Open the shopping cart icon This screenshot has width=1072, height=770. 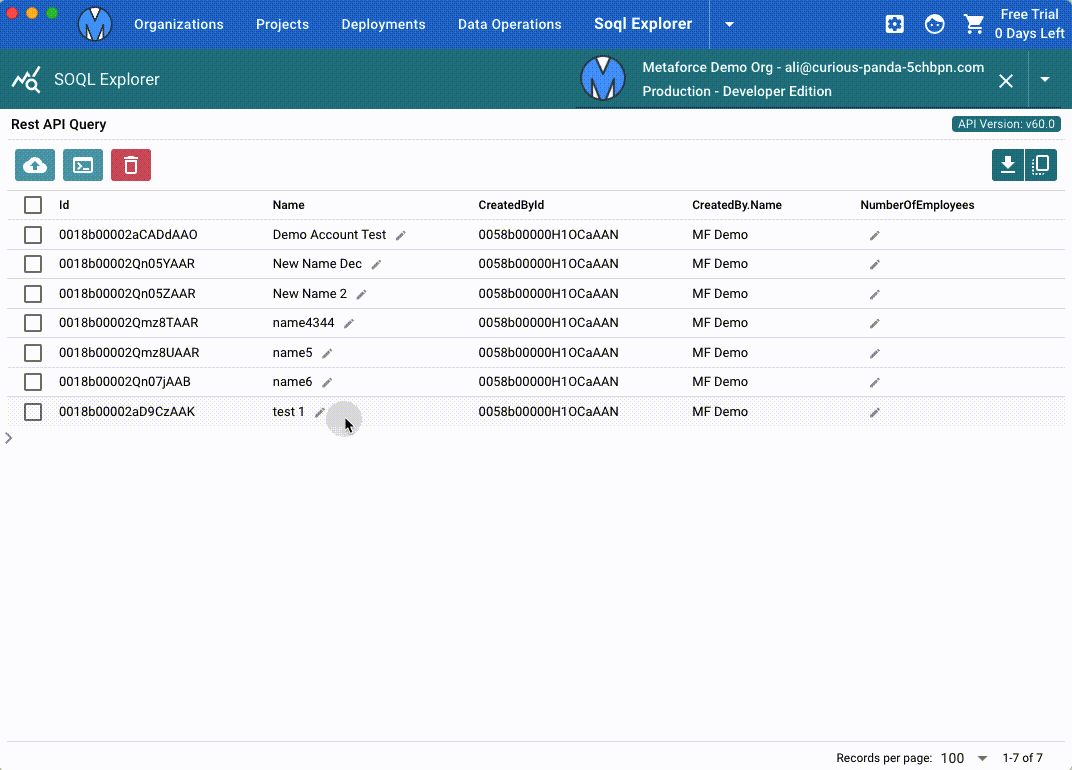[x=974, y=24]
